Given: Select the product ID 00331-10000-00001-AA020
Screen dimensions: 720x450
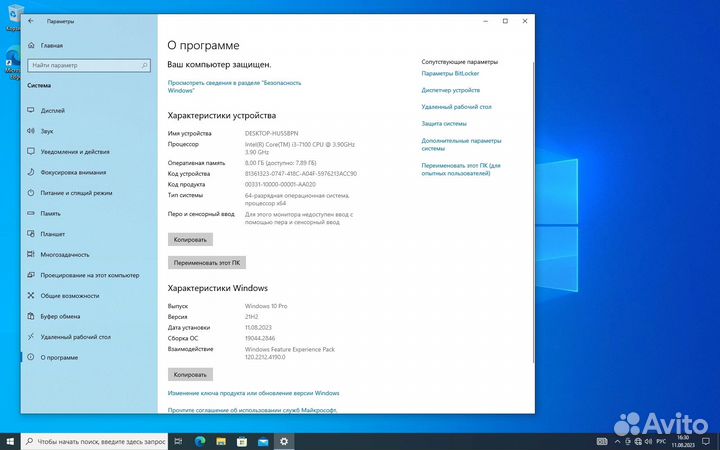Looking at the screenshot, I should coord(280,185).
